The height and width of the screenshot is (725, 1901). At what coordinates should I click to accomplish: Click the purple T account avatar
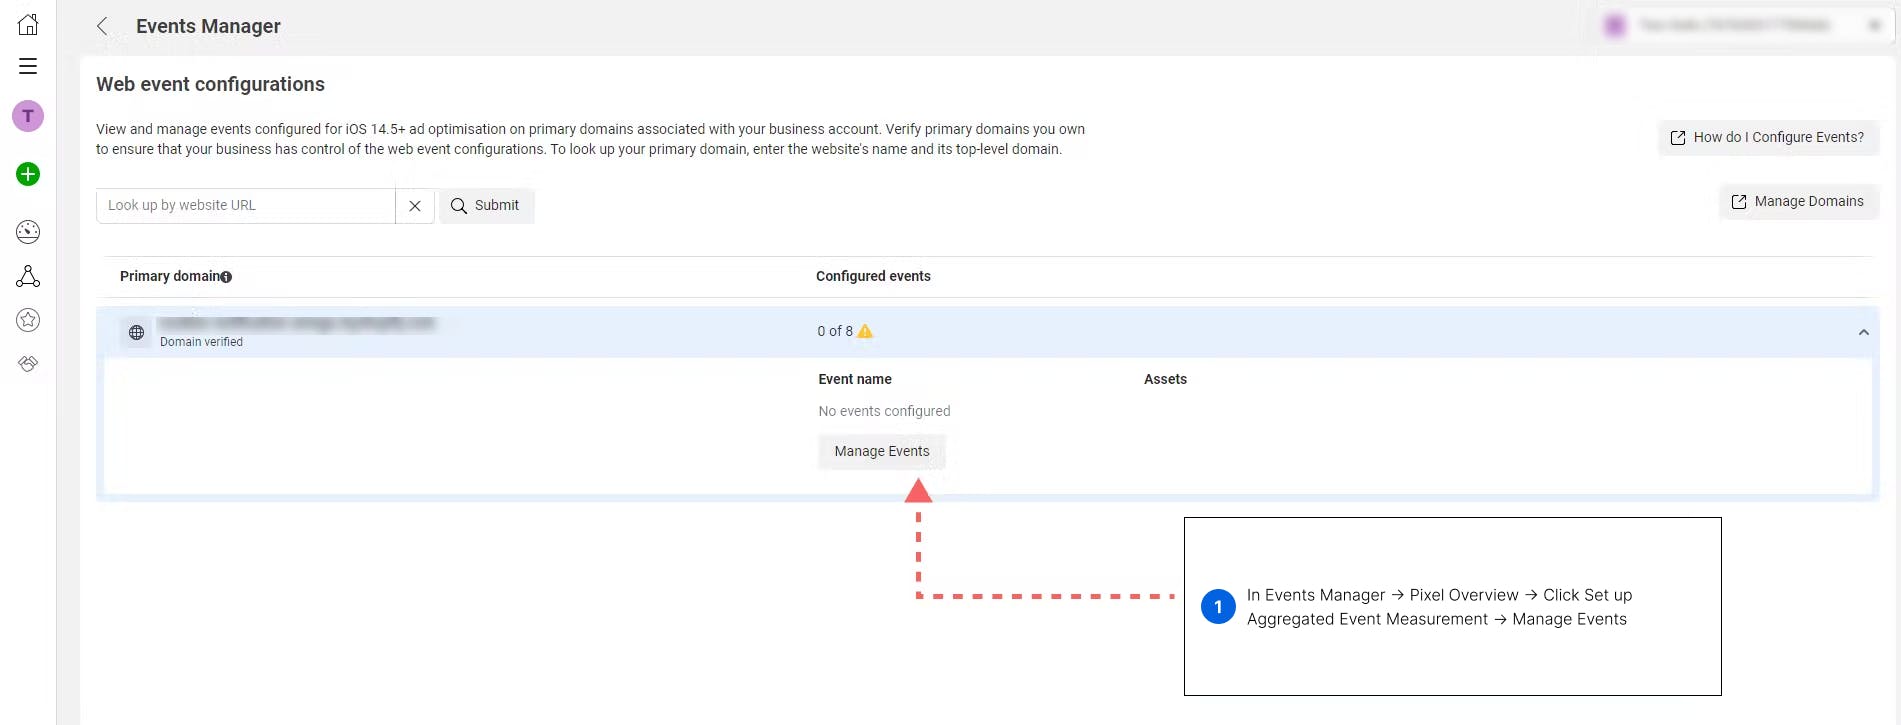pos(28,116)
